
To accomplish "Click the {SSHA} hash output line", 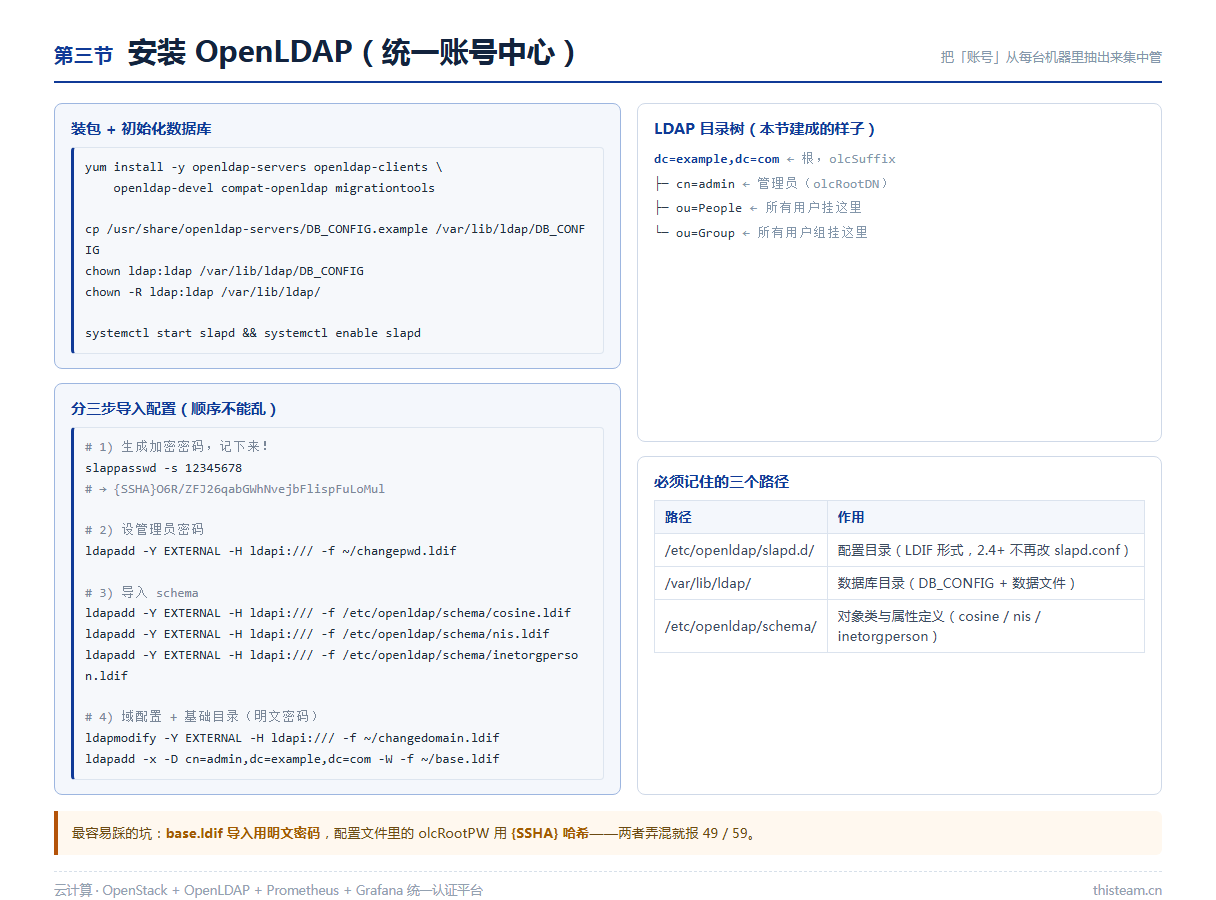I will click(x=235, y=489).
